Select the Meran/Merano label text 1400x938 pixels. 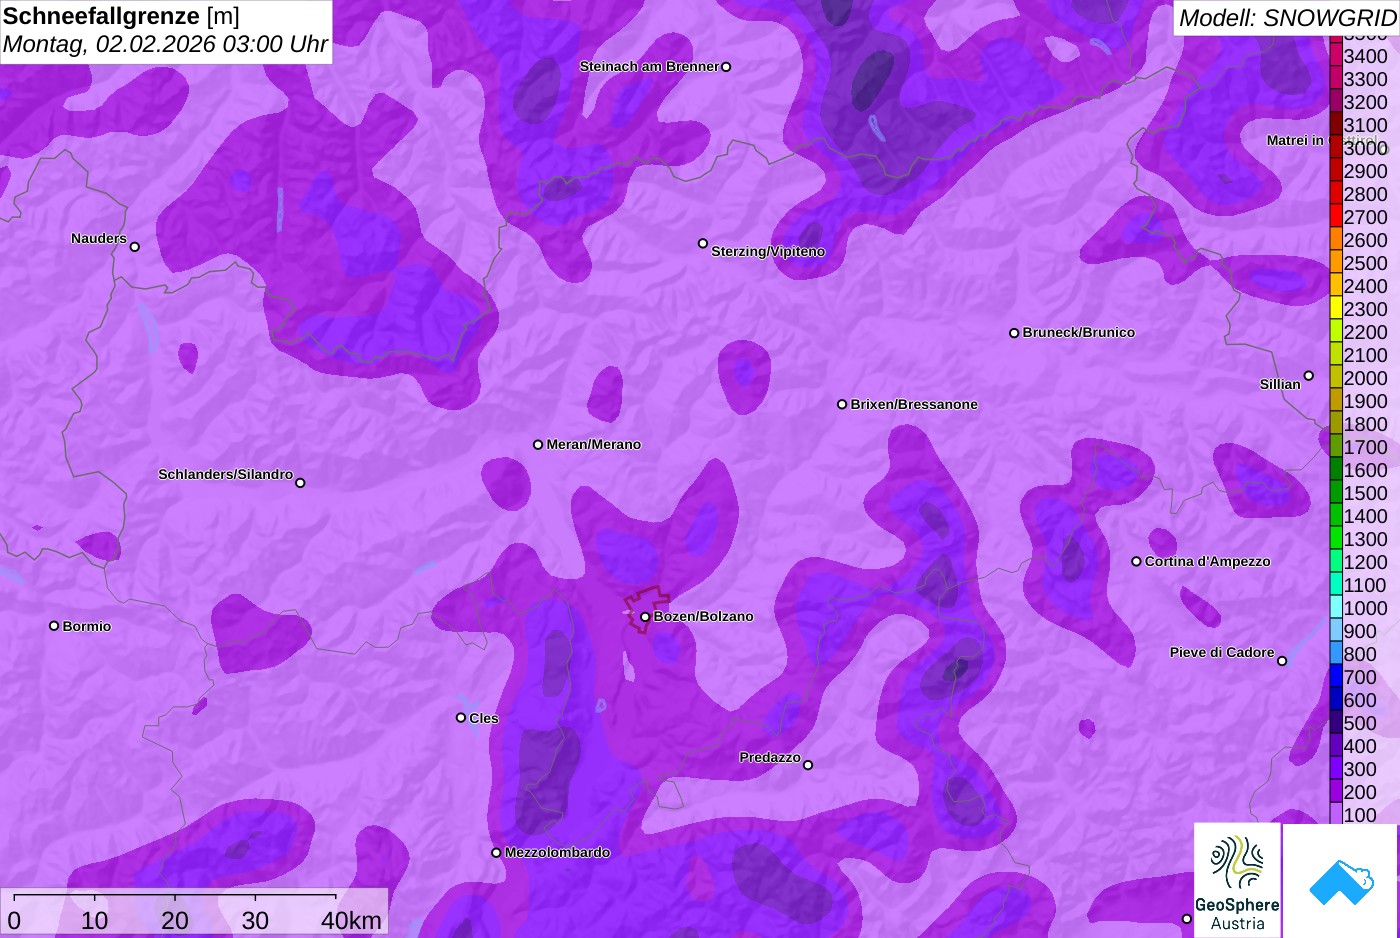(594, 444)
